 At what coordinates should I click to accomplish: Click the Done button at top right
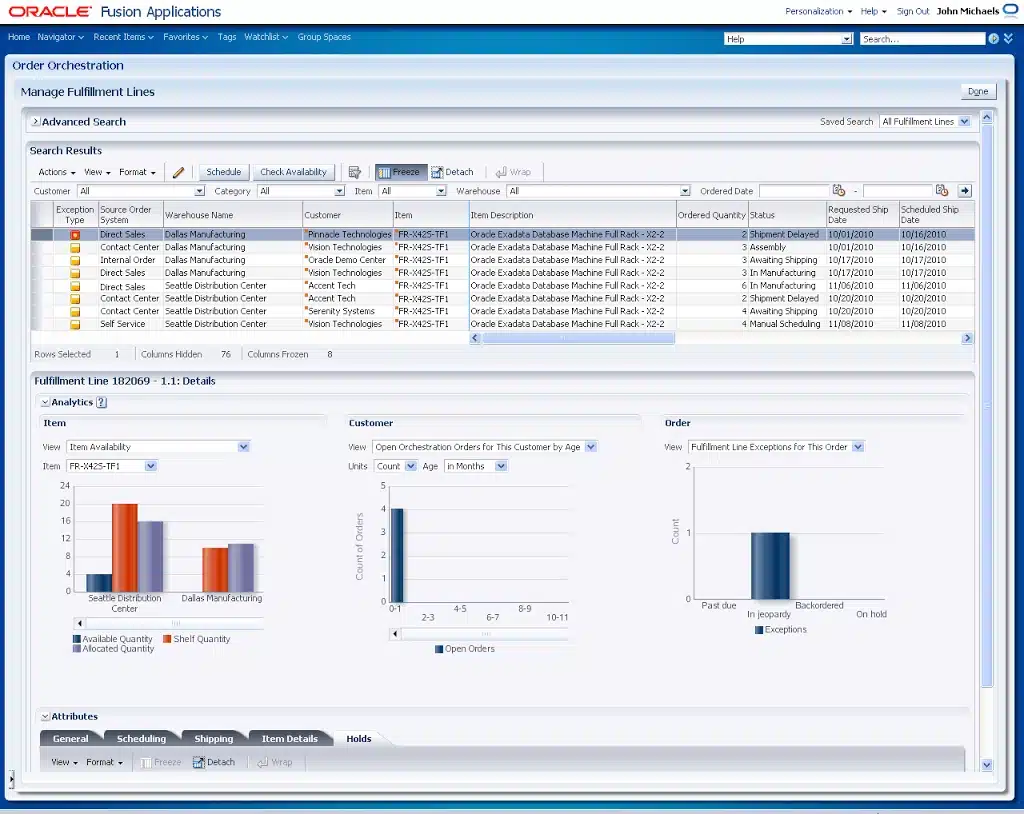coord(978,90)
